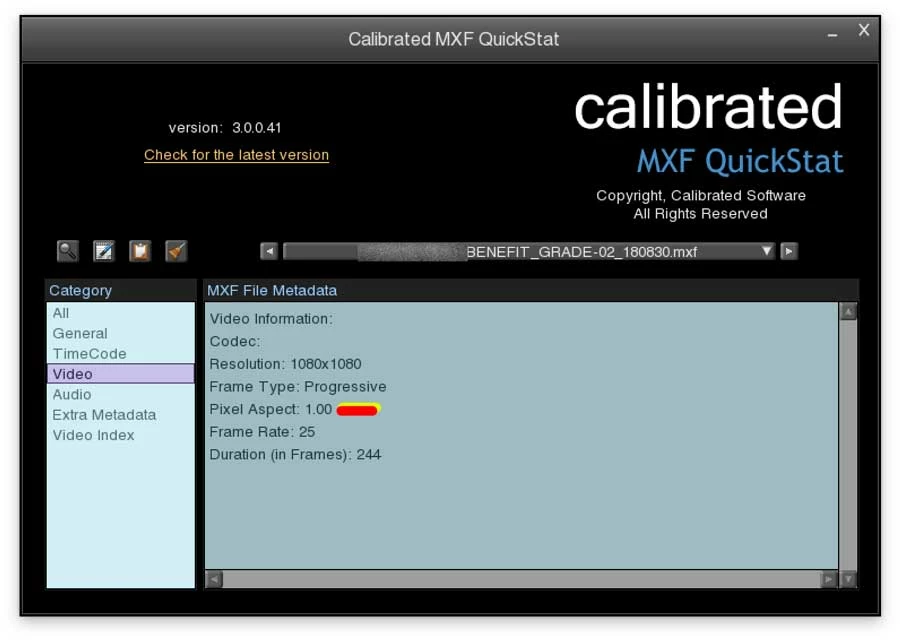Select the TimeCode category
This screenshot has width=900, height=640.
tap(121, 354)
